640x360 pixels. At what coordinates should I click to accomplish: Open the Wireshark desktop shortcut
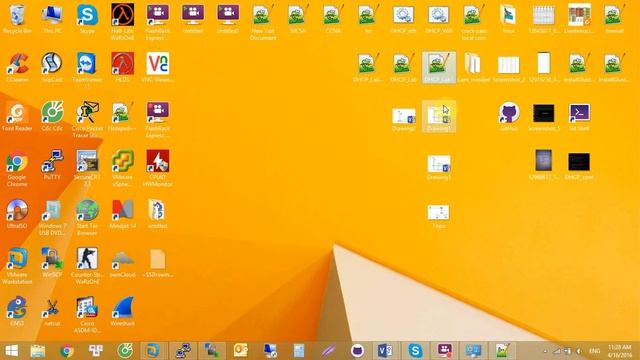122,311
